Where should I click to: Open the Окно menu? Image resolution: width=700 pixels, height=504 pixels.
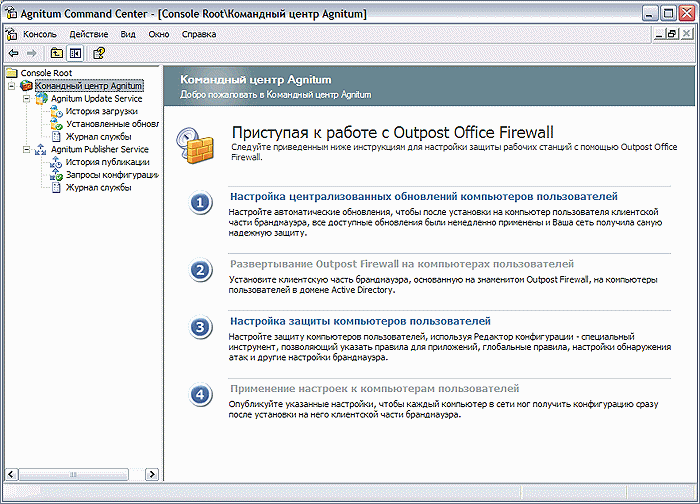pyautogui.click(x=159, y=34)
